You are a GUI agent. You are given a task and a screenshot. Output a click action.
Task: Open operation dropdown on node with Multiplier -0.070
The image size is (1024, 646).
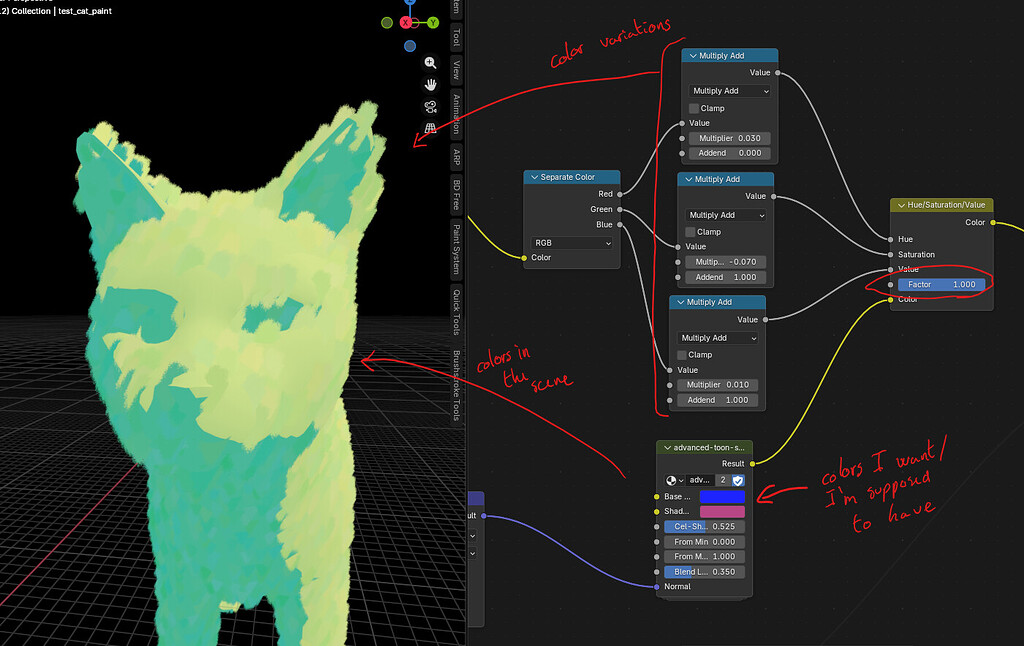tap(726, 215)
